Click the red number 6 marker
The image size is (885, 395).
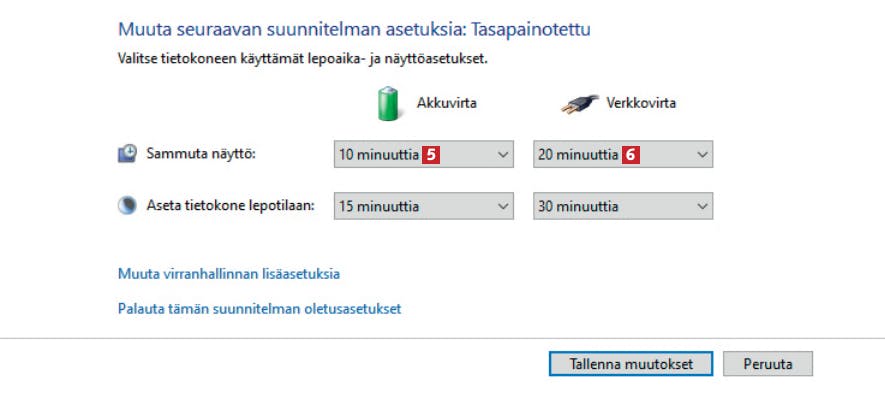coord(631,155)
